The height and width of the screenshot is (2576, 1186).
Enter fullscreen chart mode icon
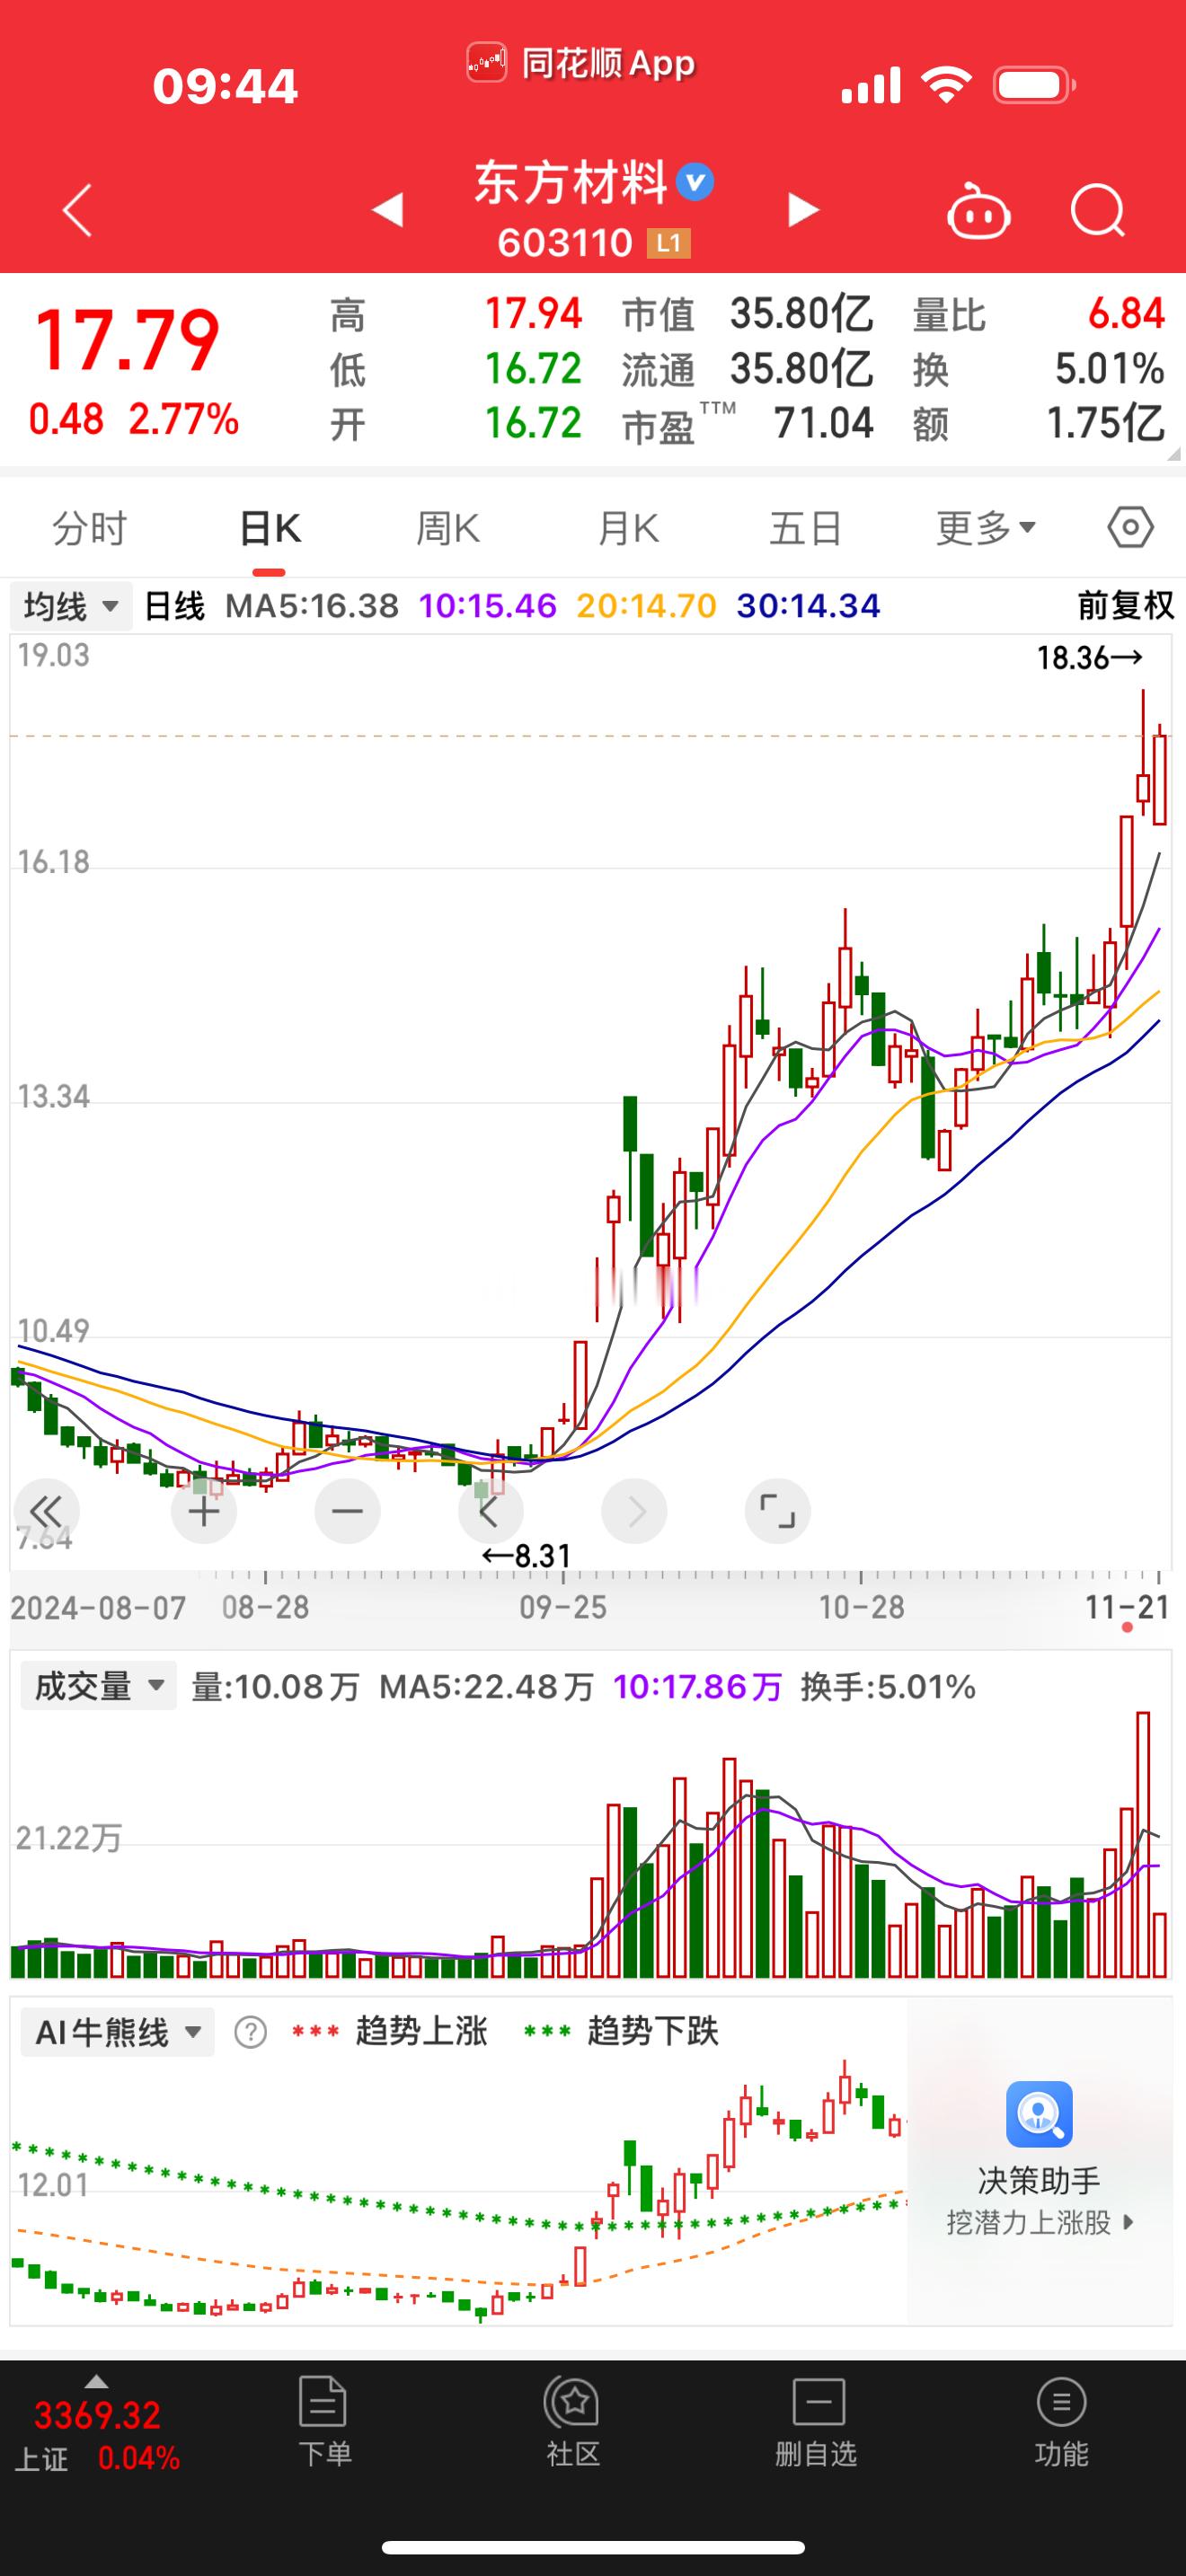(777, 1511)
